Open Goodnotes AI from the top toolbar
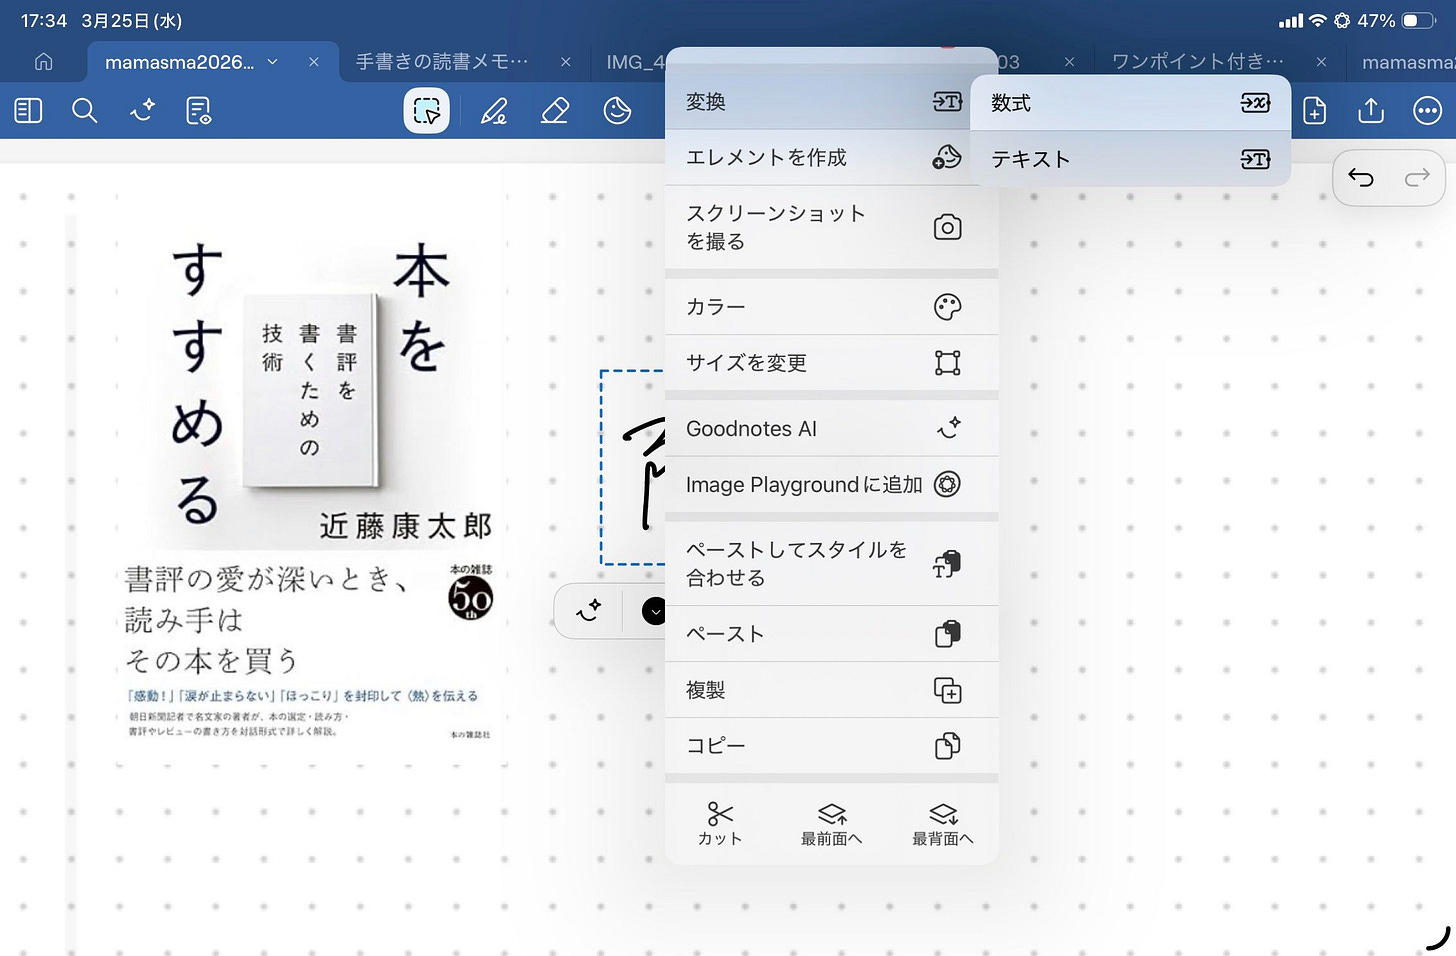Image resolution: width=1456 pixels, height=956 pixels. 141,111
